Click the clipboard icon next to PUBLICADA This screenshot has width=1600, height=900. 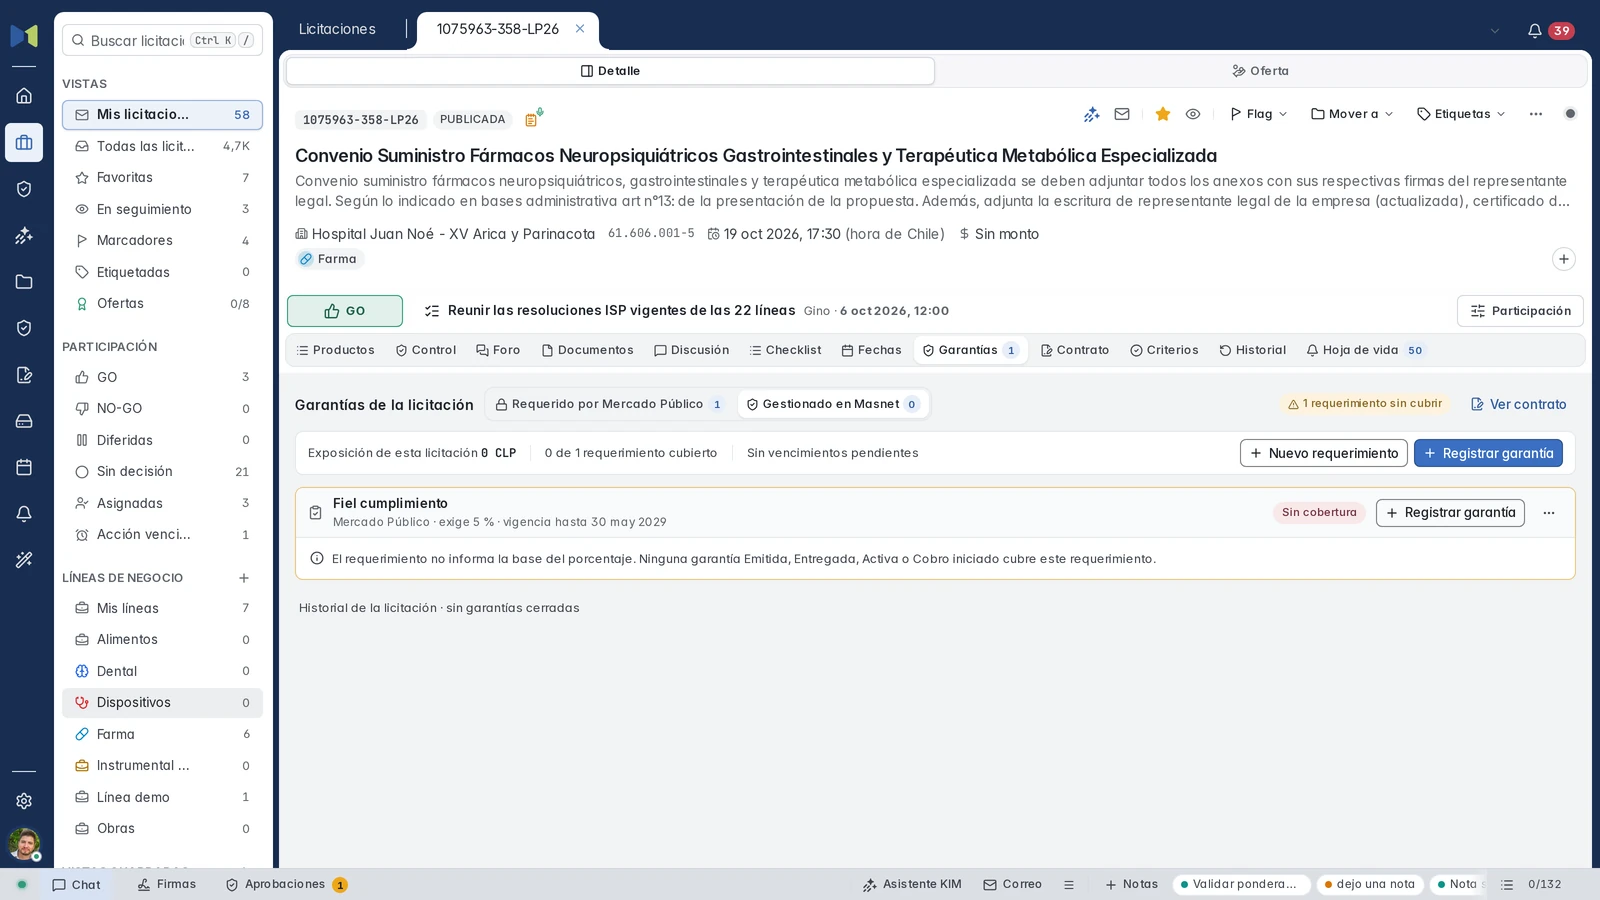click(x=534, y=118)
